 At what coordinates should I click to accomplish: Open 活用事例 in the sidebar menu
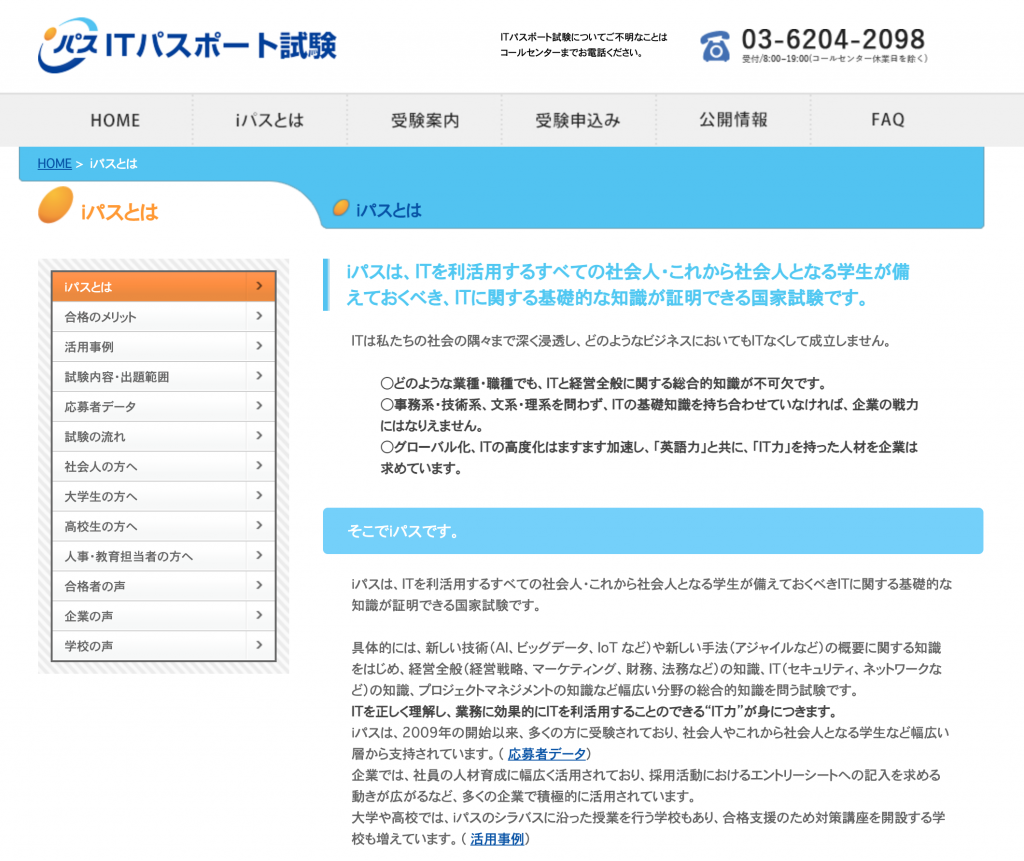coord(164,346)
